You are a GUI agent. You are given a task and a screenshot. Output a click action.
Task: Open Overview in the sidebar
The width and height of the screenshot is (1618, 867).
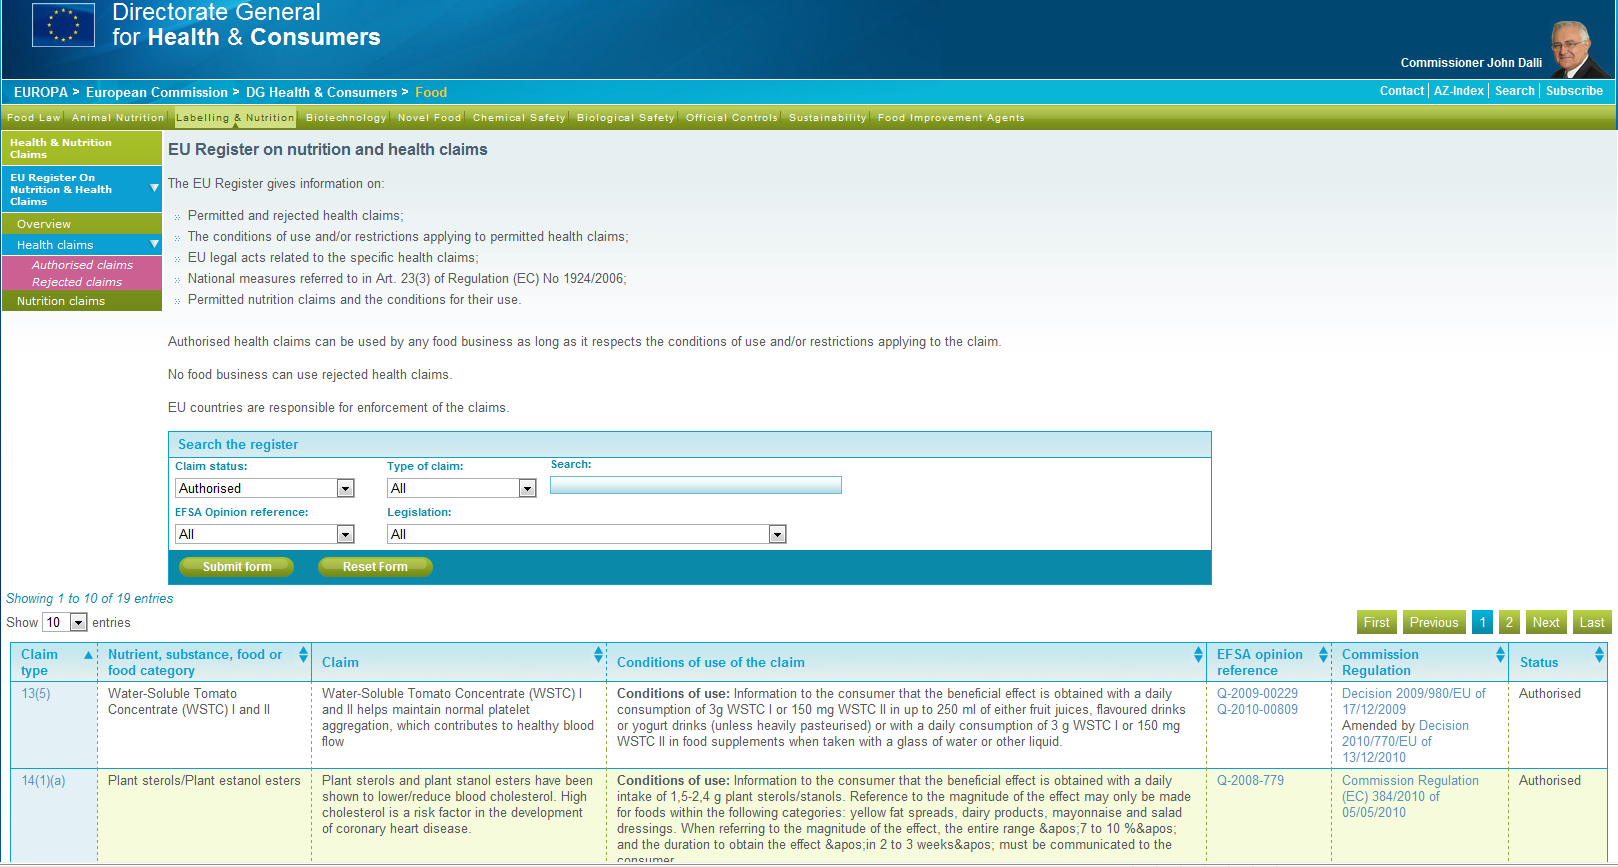(82, 224)
